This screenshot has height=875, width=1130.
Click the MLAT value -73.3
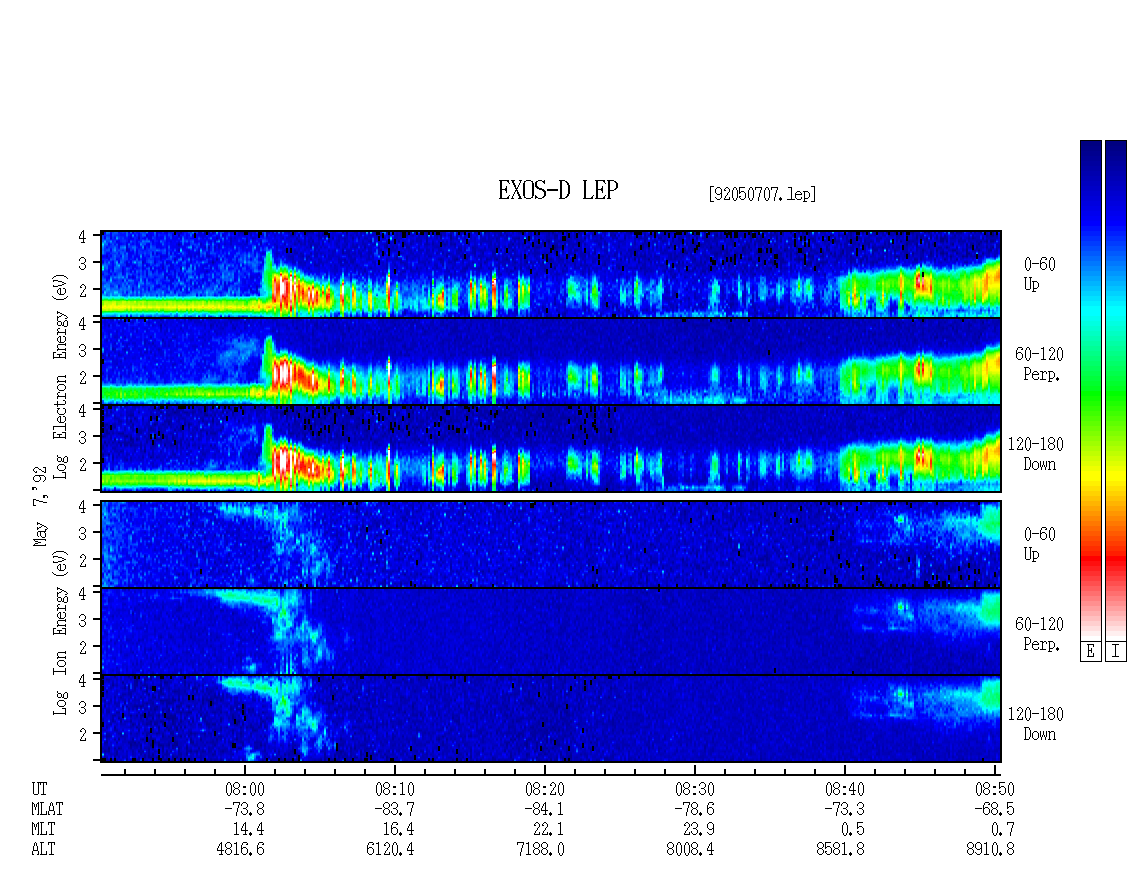tap(844, 809)
